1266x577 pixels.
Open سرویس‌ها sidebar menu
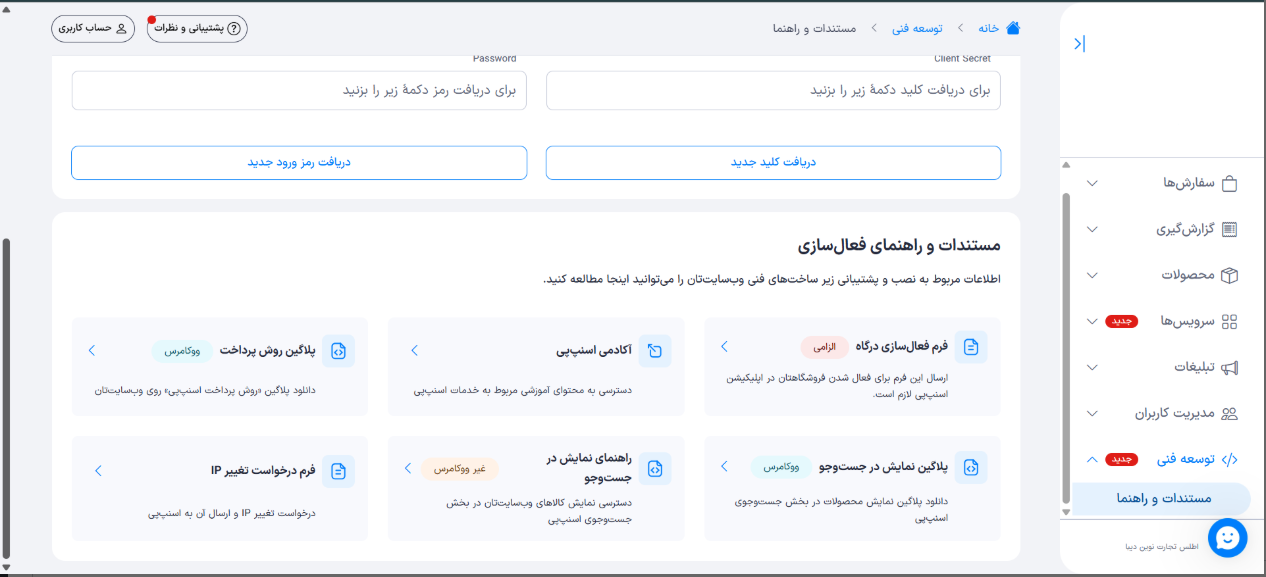coord(1161,321)
